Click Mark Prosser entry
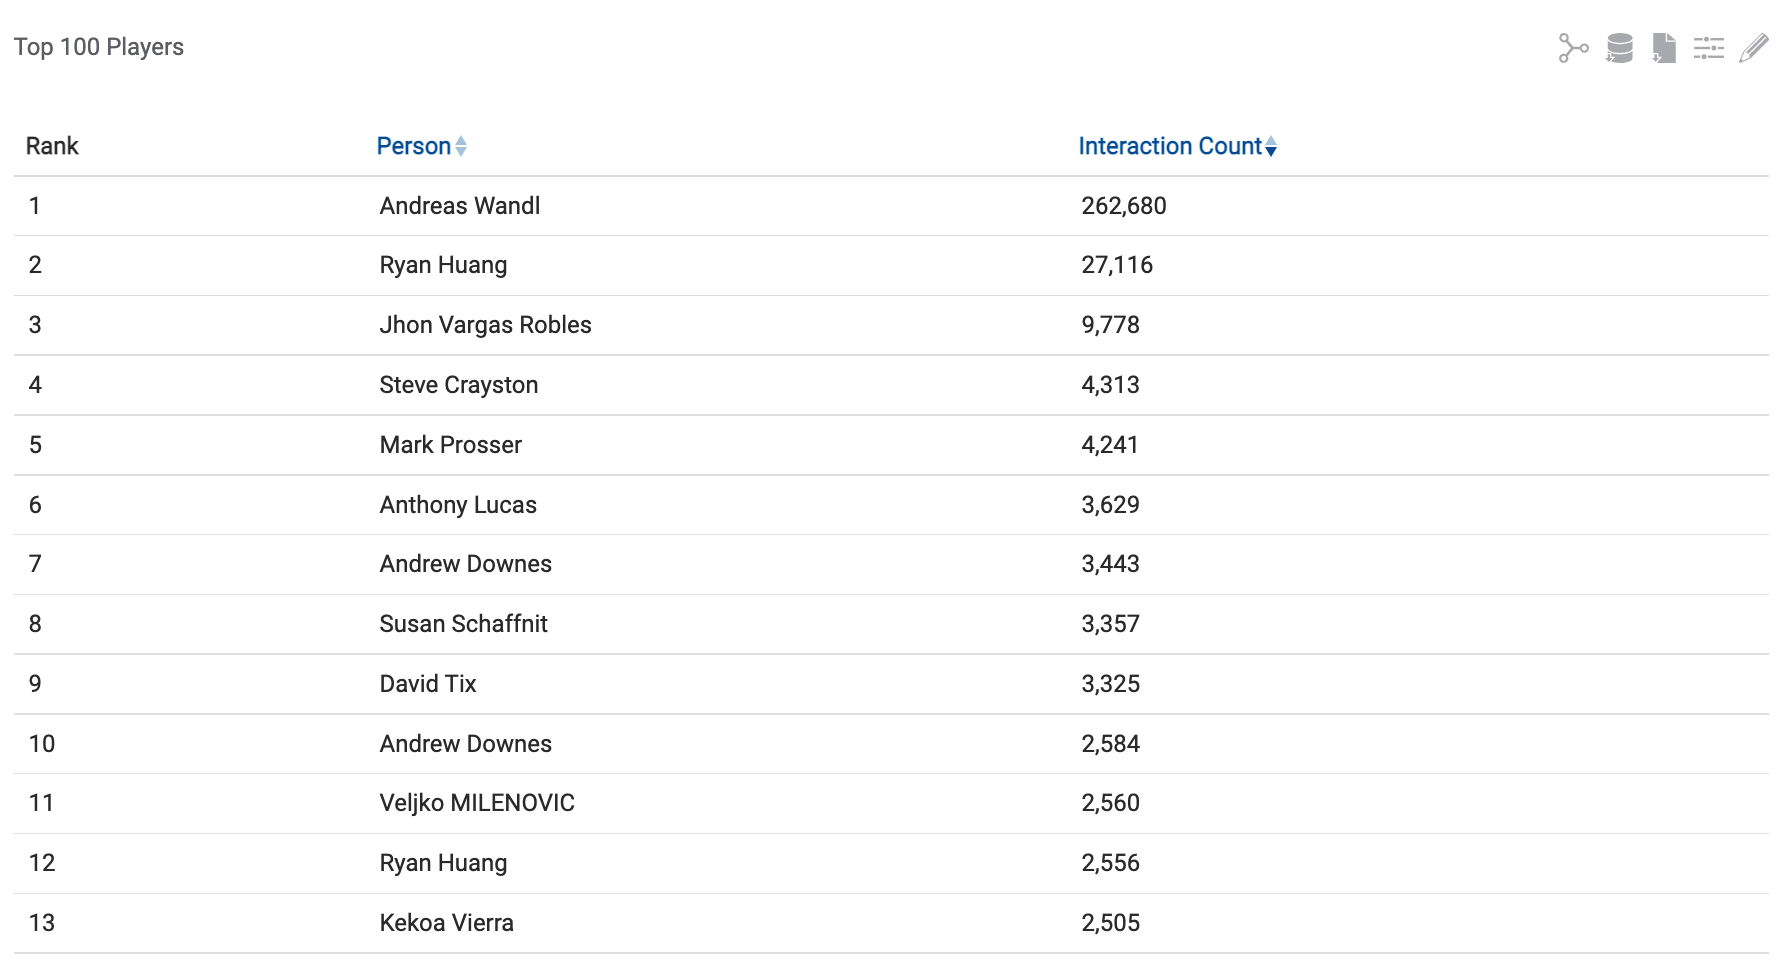1790x962 pixels. 450,445
